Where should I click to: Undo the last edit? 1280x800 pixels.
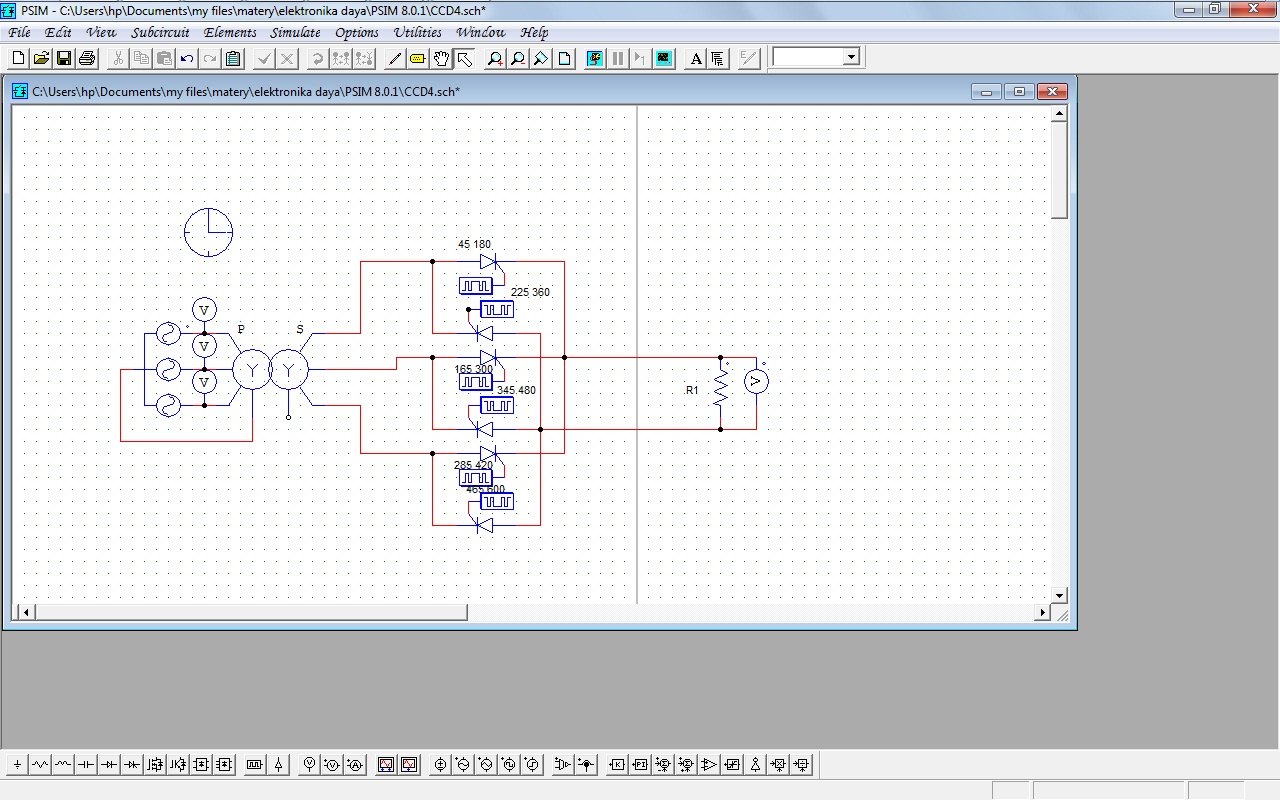pos(186,57)
